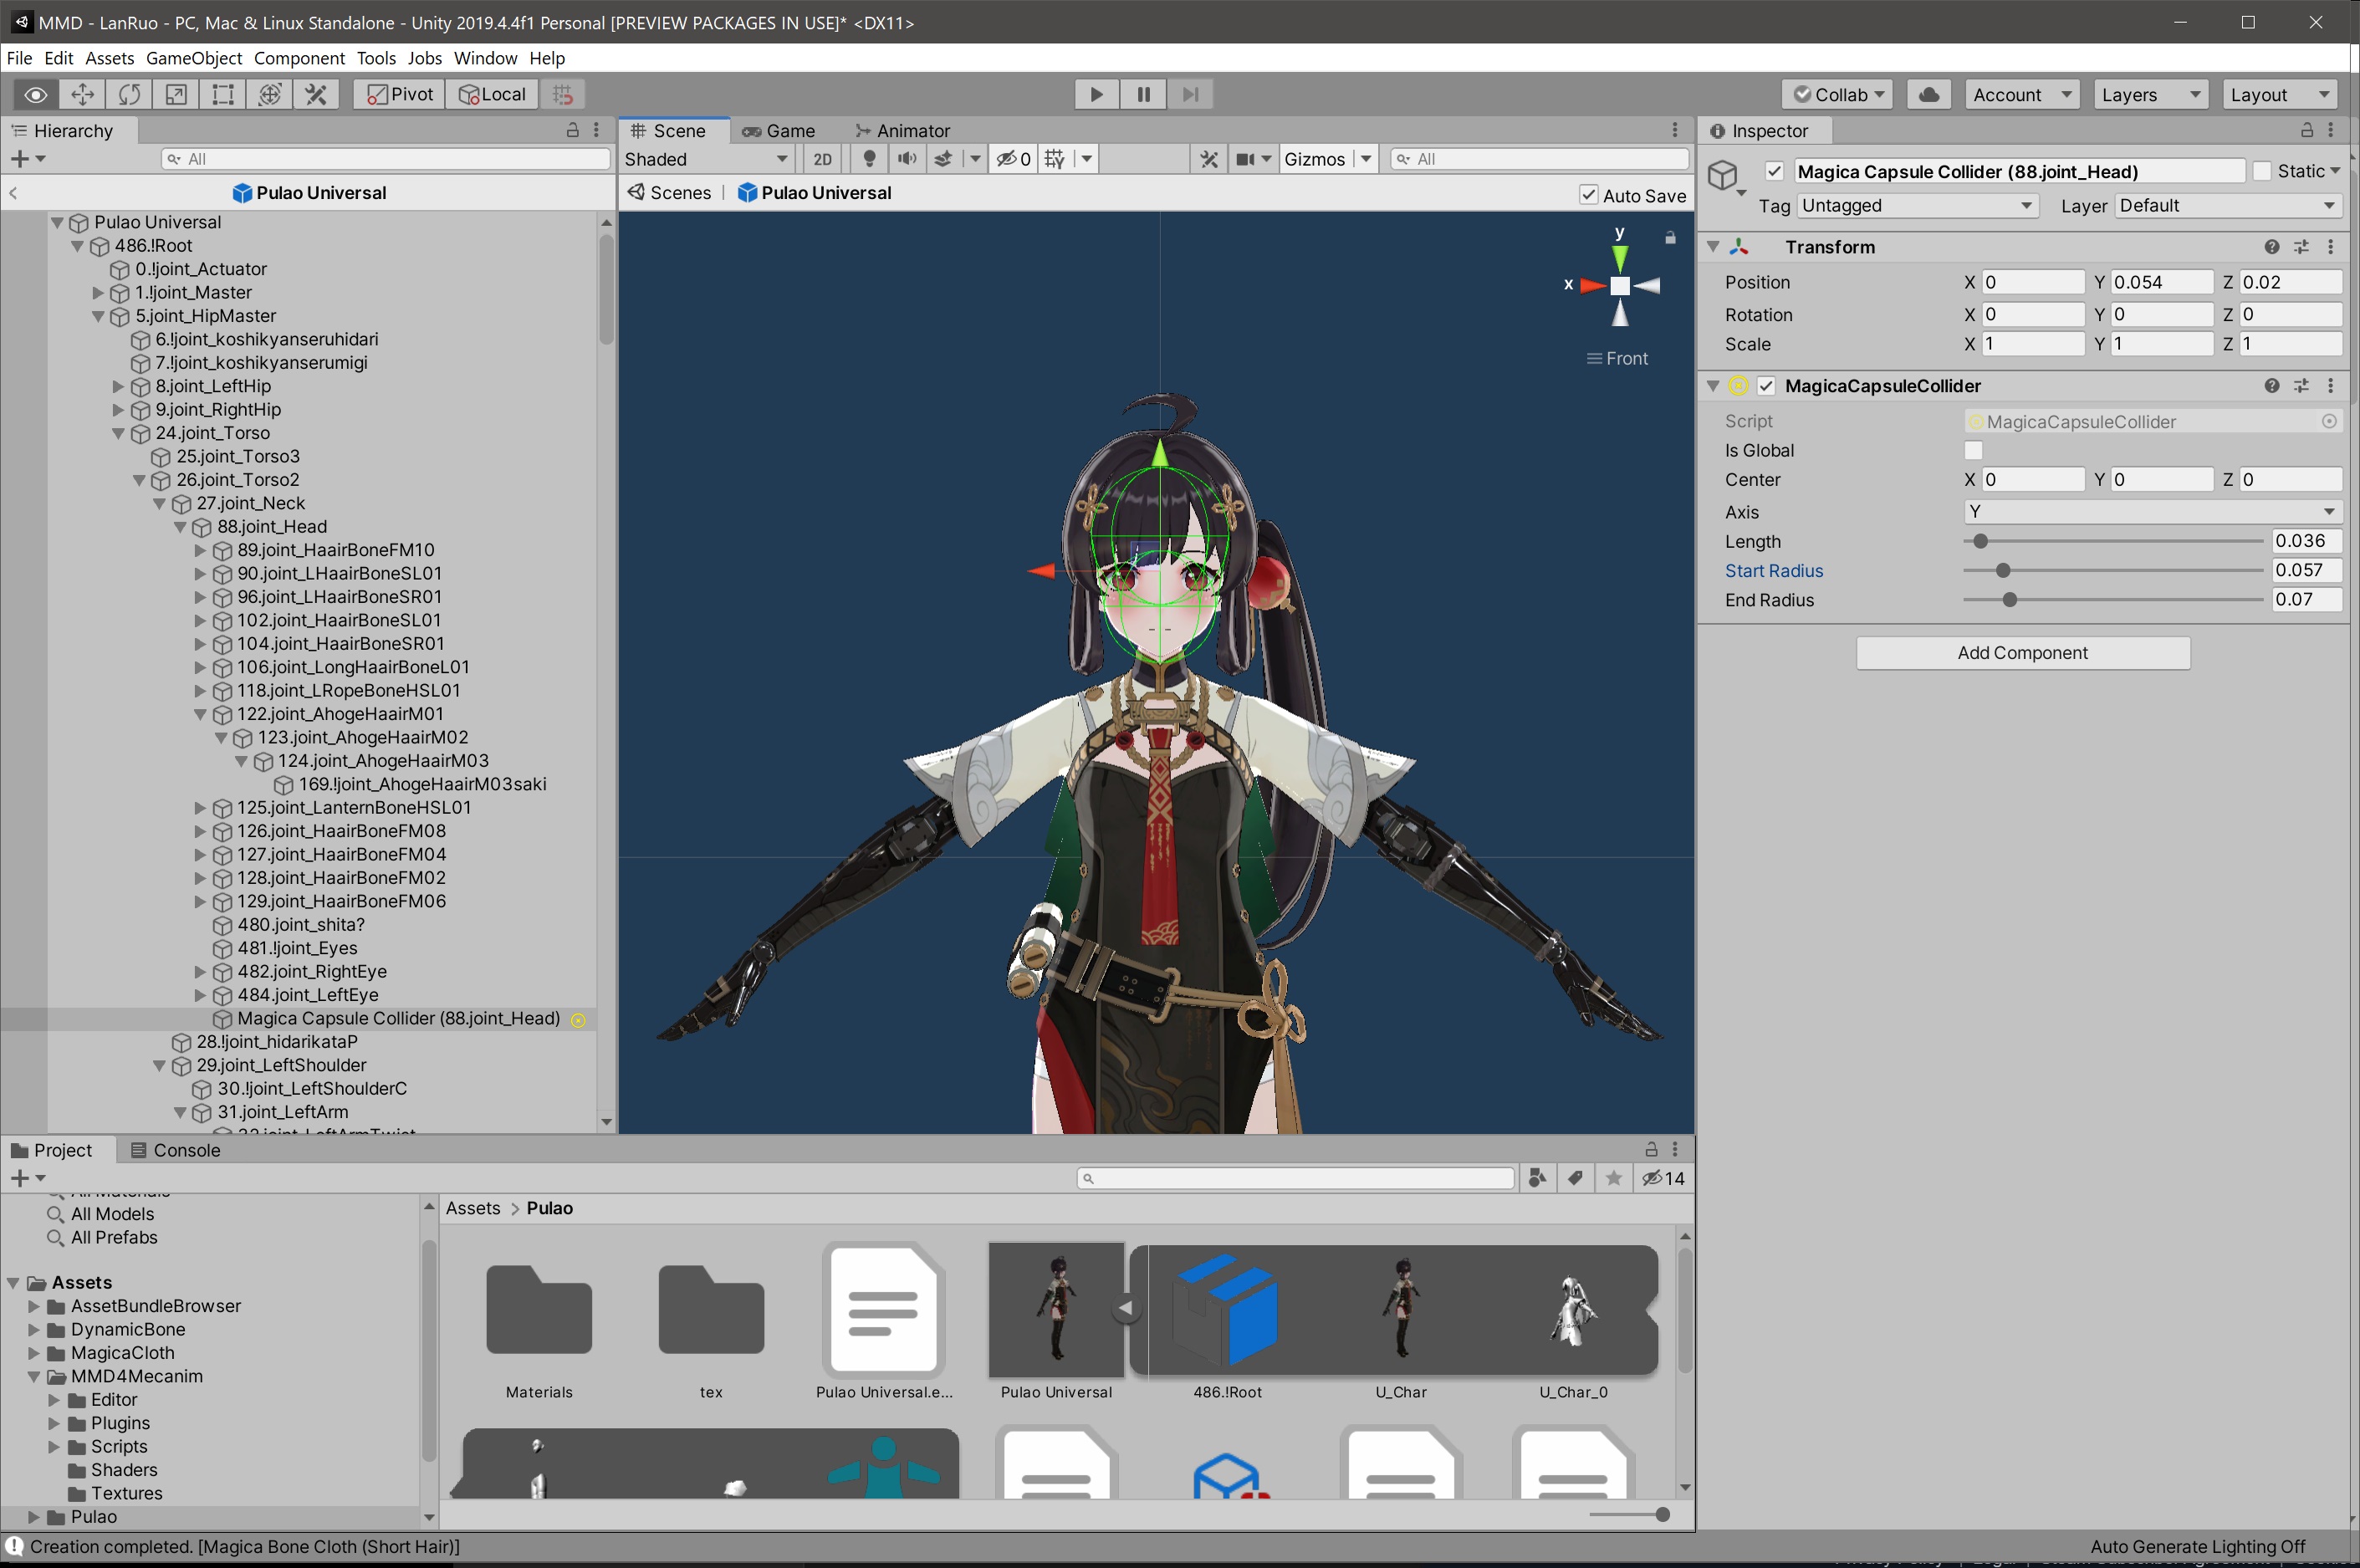This screenshot has height=1568, width=2360.
Task: Enable the Is Global checkbox
Action: click(1973, 450)
